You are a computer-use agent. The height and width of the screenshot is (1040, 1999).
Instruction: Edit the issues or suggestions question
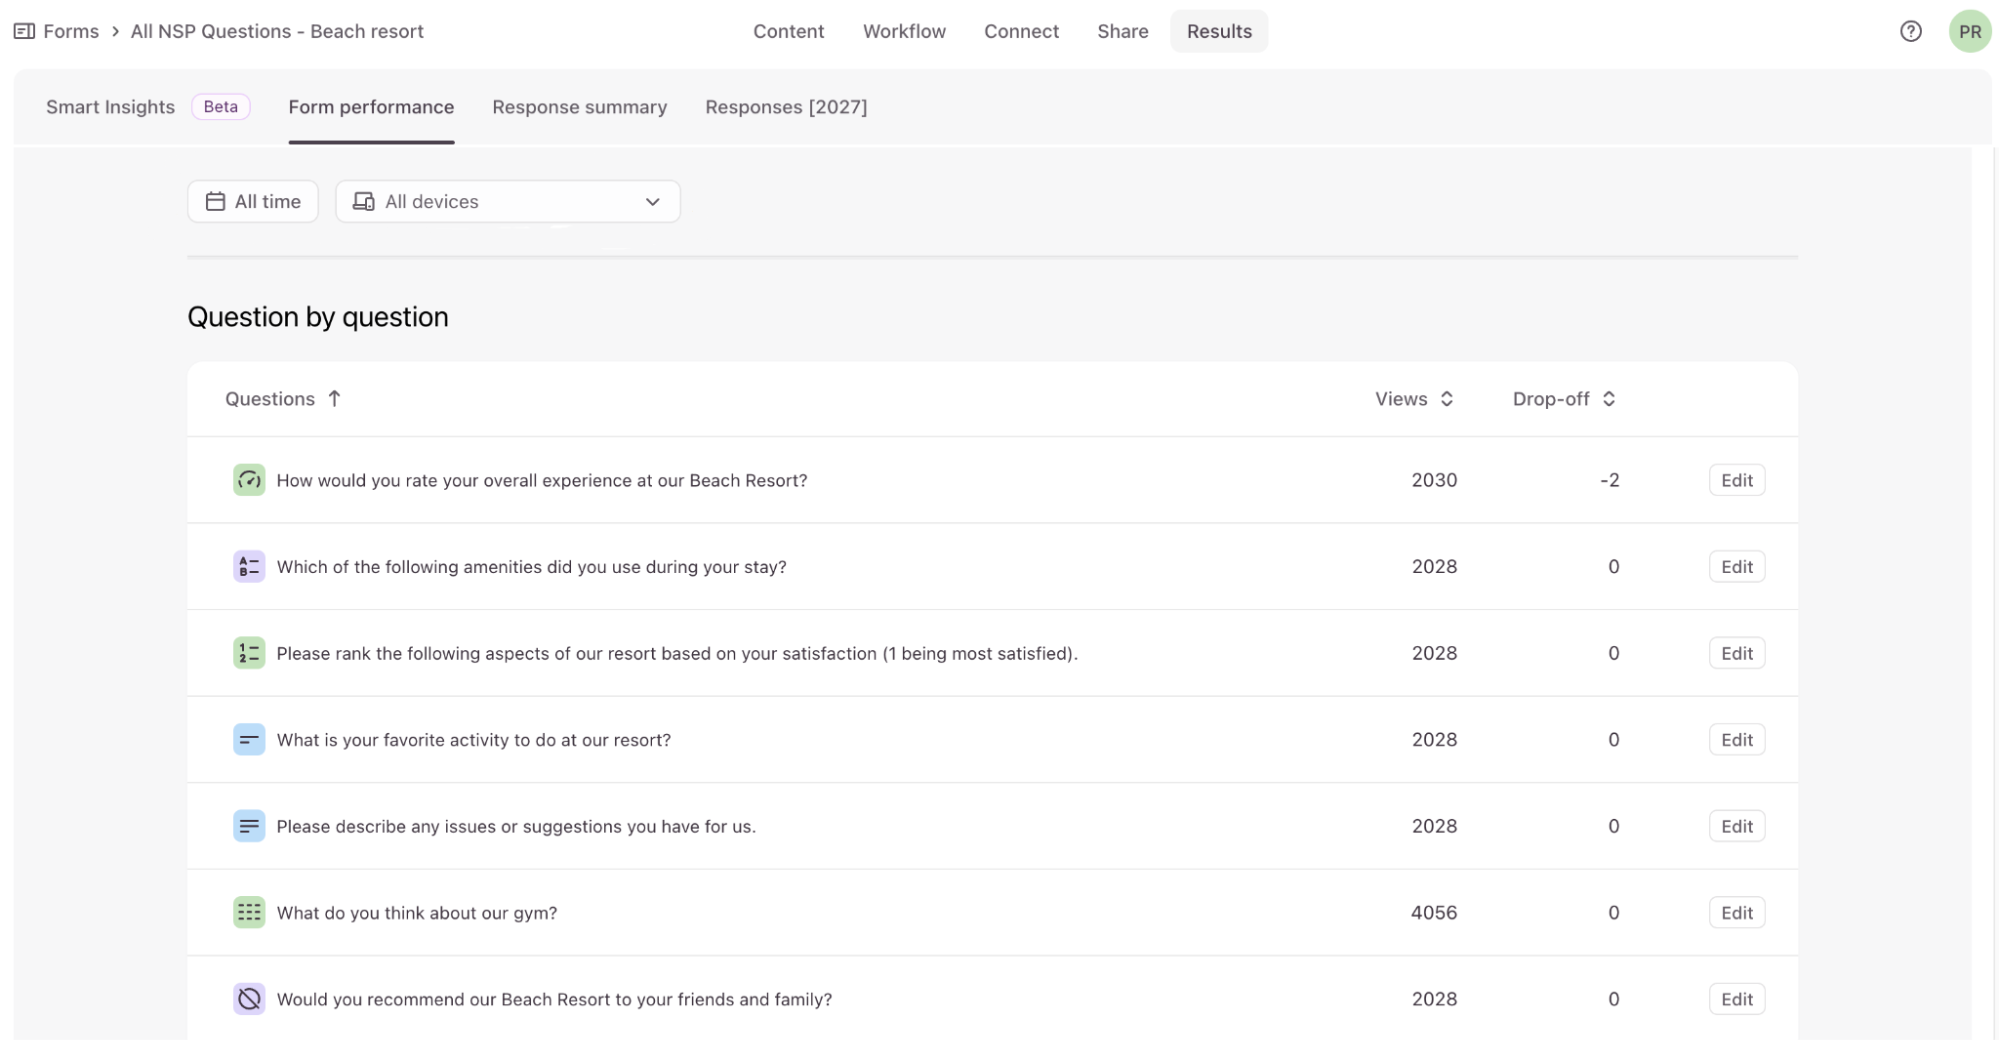[x=1737, y=826]
